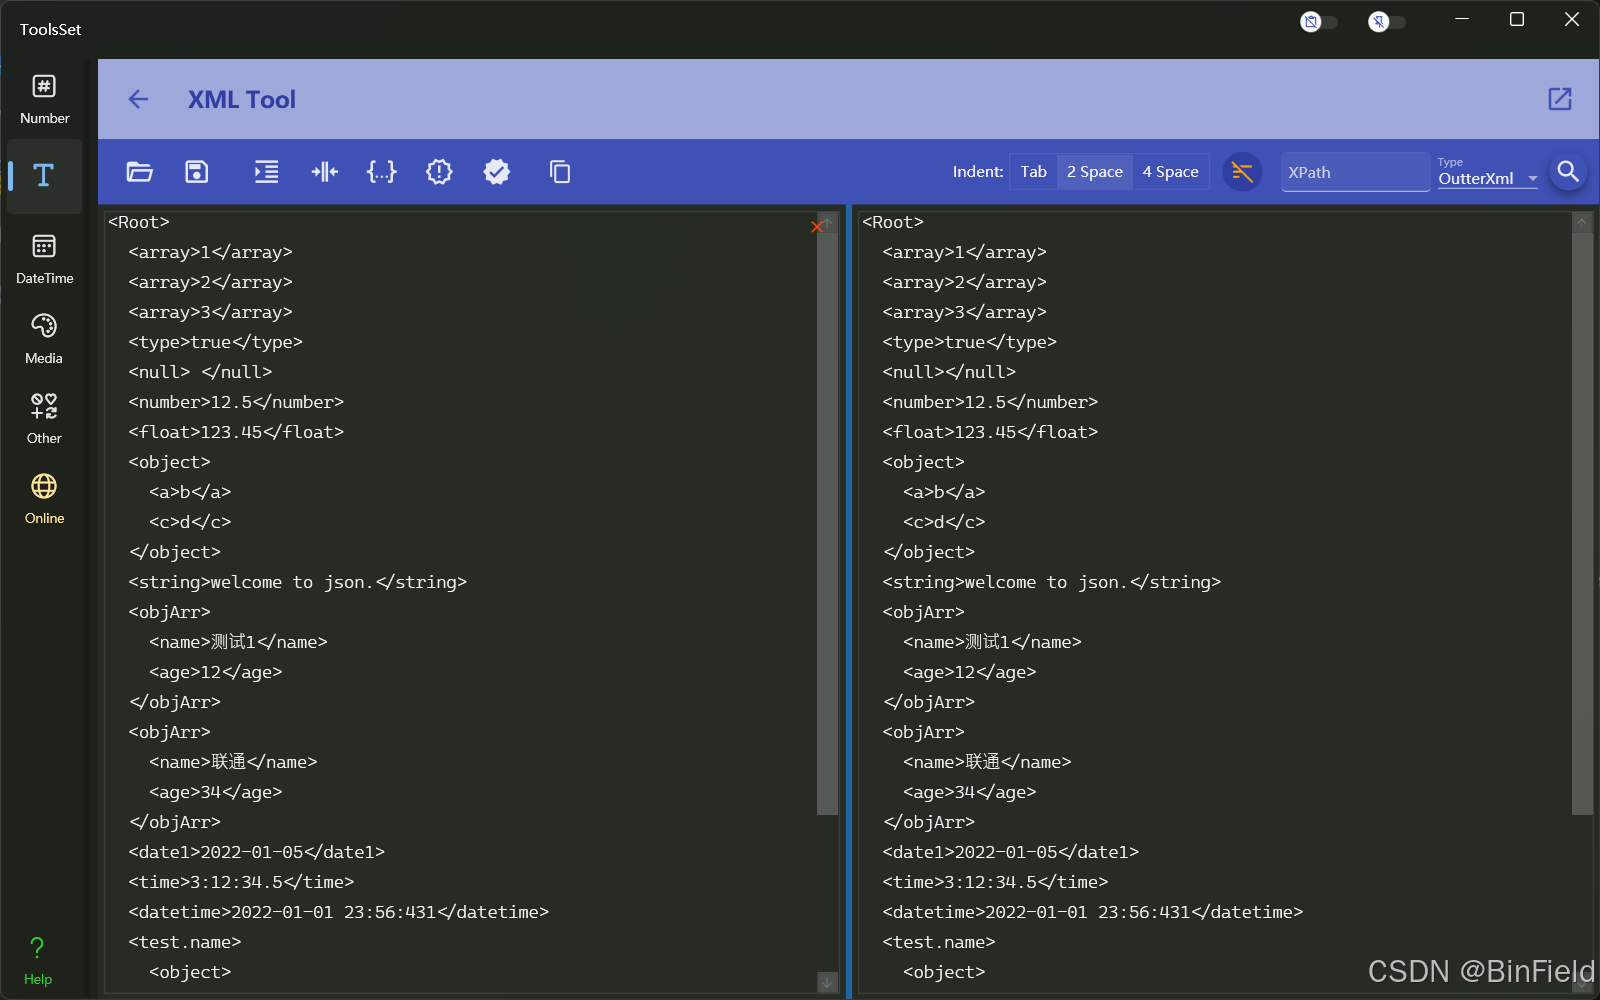This screenshot has width=1600, height=1000.
Task: Click <test.name> in left editor
Action: [185, 942]
